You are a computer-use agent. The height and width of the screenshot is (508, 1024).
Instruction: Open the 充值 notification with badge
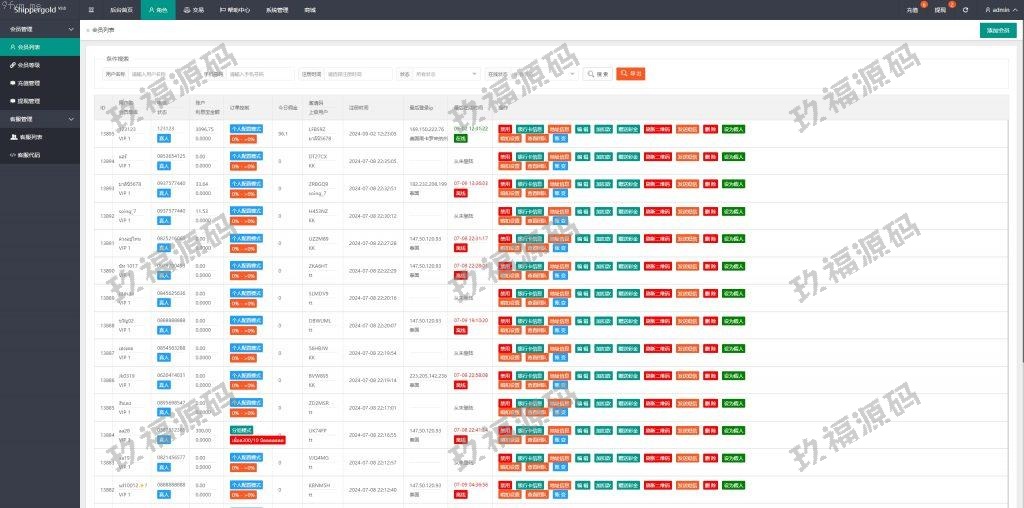click(912, 9)
